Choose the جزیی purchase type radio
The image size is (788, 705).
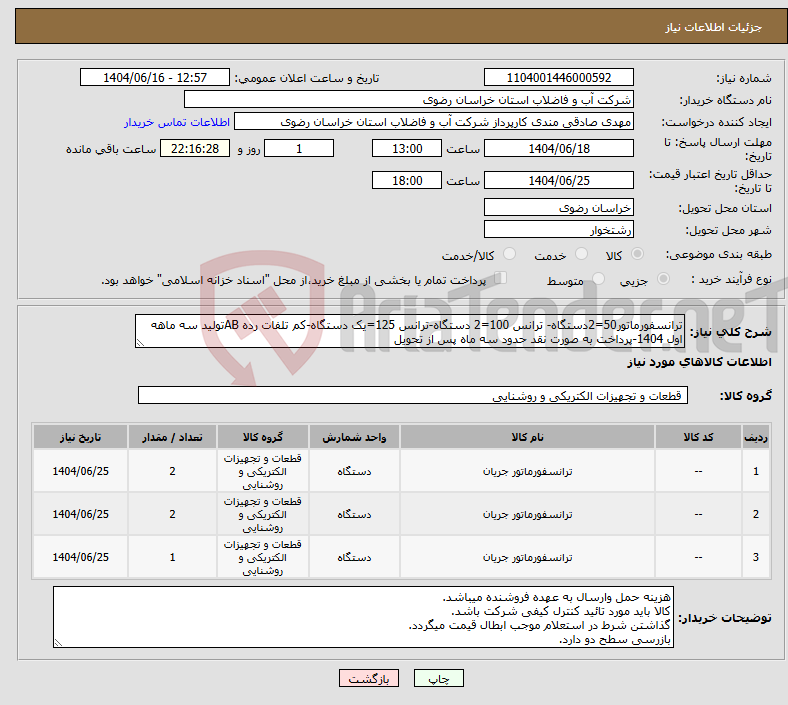click(663, 278)
